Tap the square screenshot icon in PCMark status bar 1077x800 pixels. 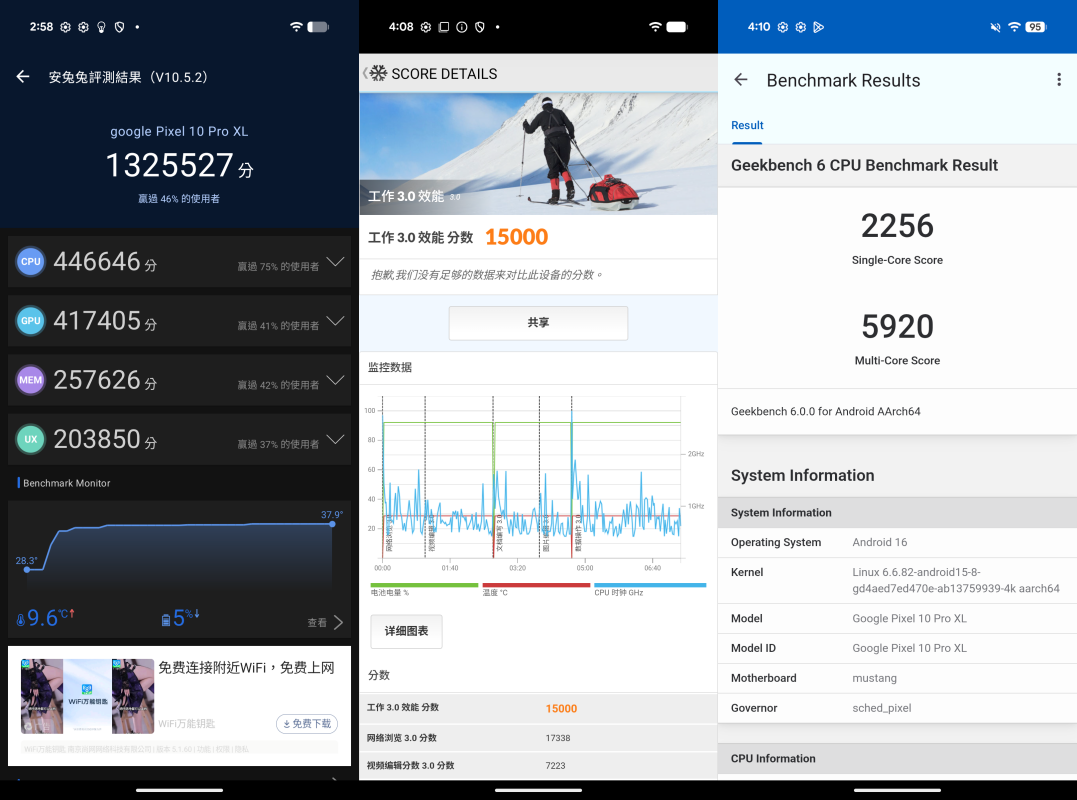tap(444, 27)
